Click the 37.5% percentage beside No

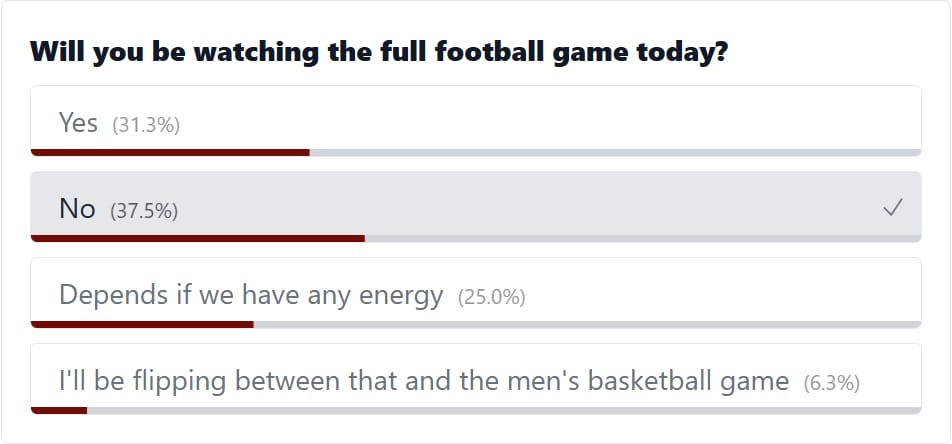144,211
